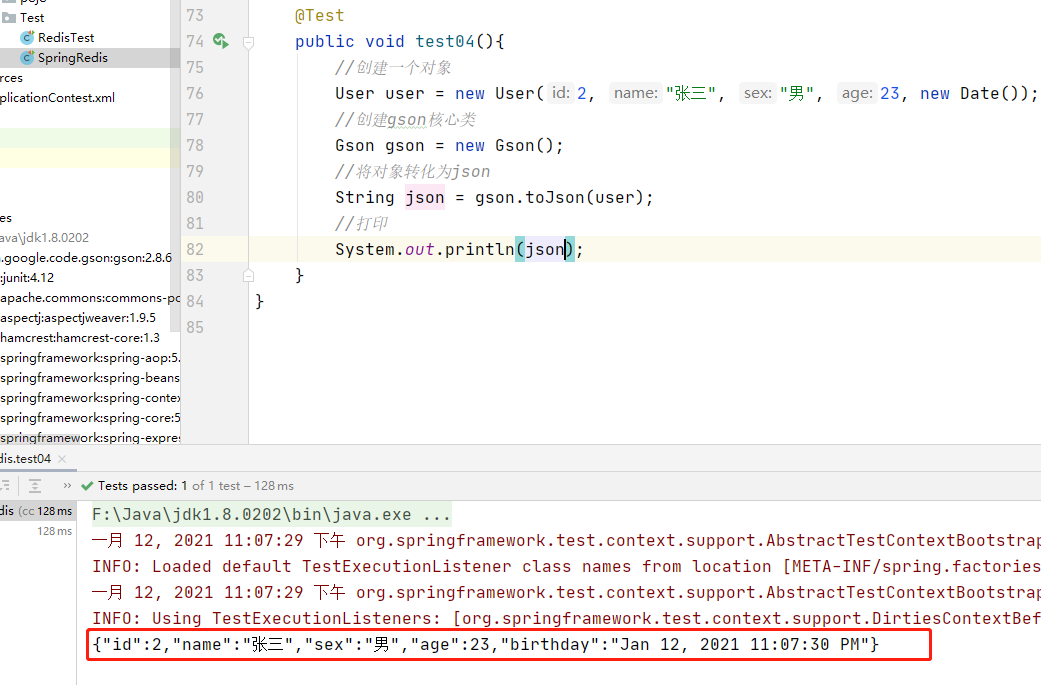Click line number 80 in the gutter

point(195,197)
